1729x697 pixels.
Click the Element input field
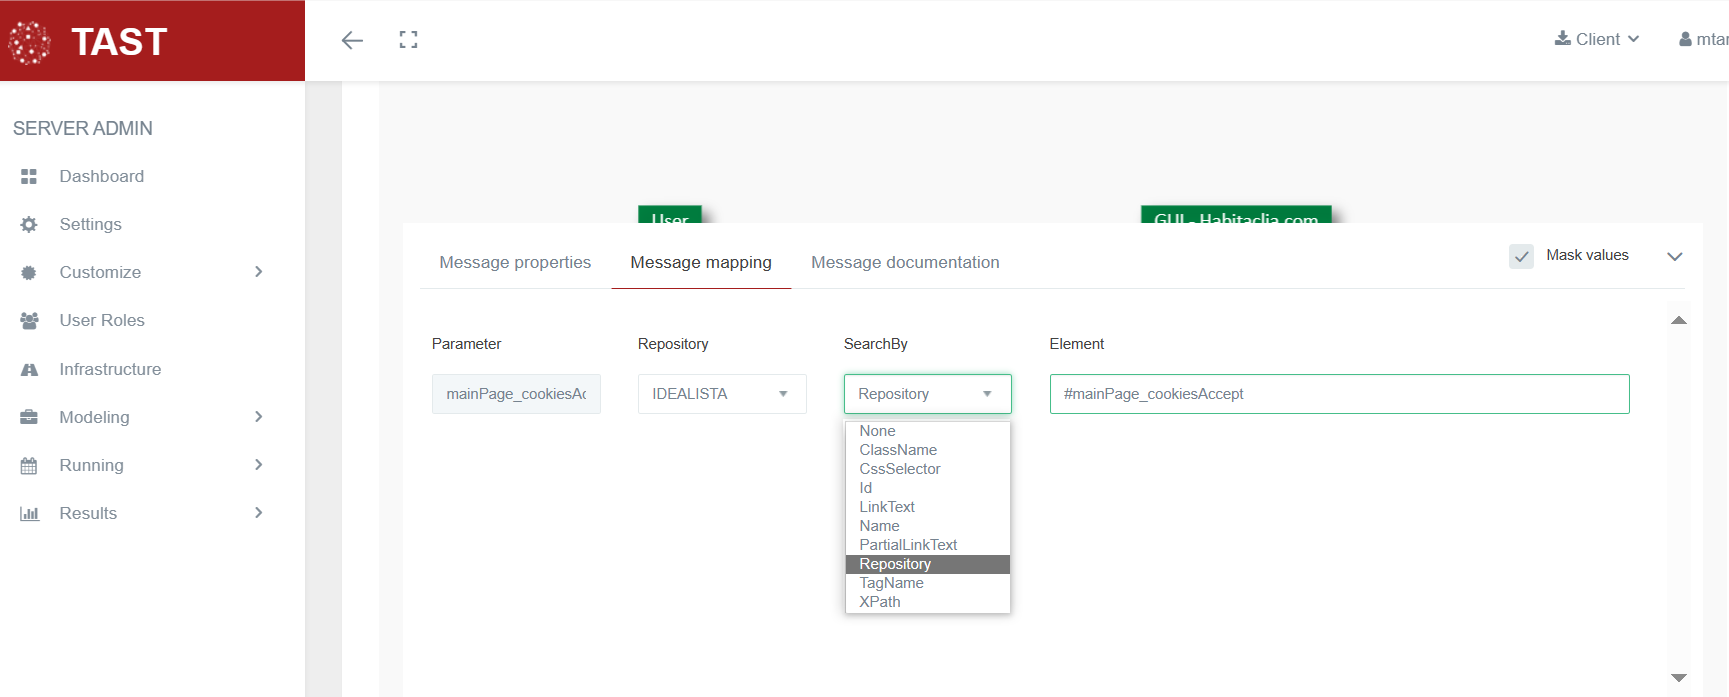click(1339, 394)
